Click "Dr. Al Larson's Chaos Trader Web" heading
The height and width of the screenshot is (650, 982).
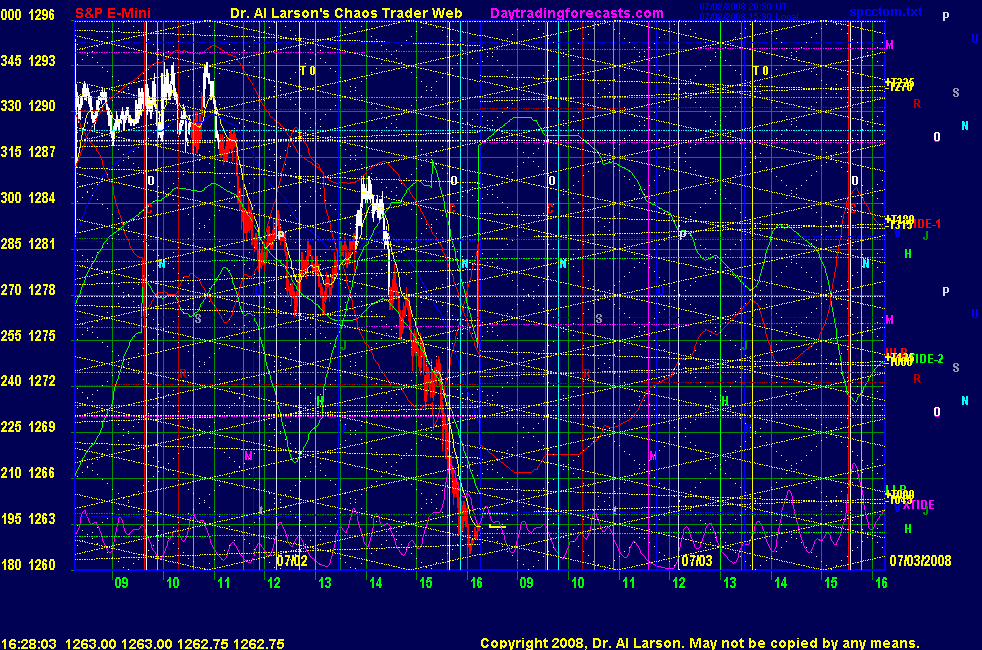point(346,13)
